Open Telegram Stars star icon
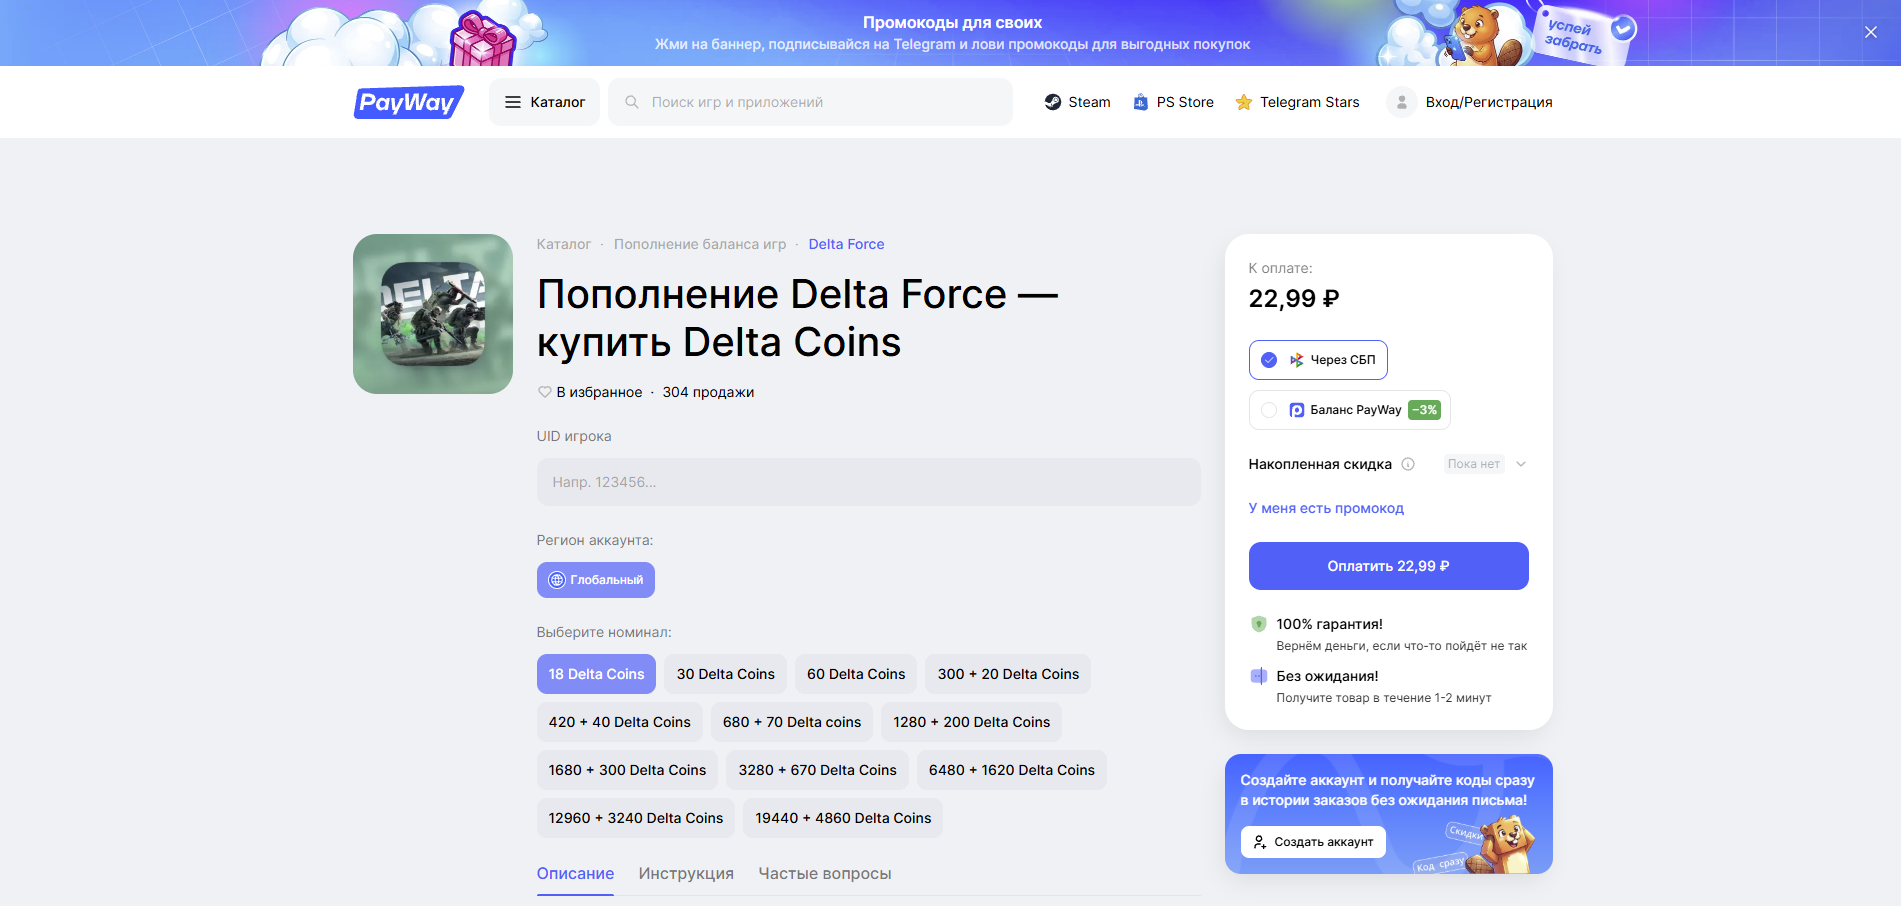This screenshot has width=1901, height=906. click(1244, 102)
